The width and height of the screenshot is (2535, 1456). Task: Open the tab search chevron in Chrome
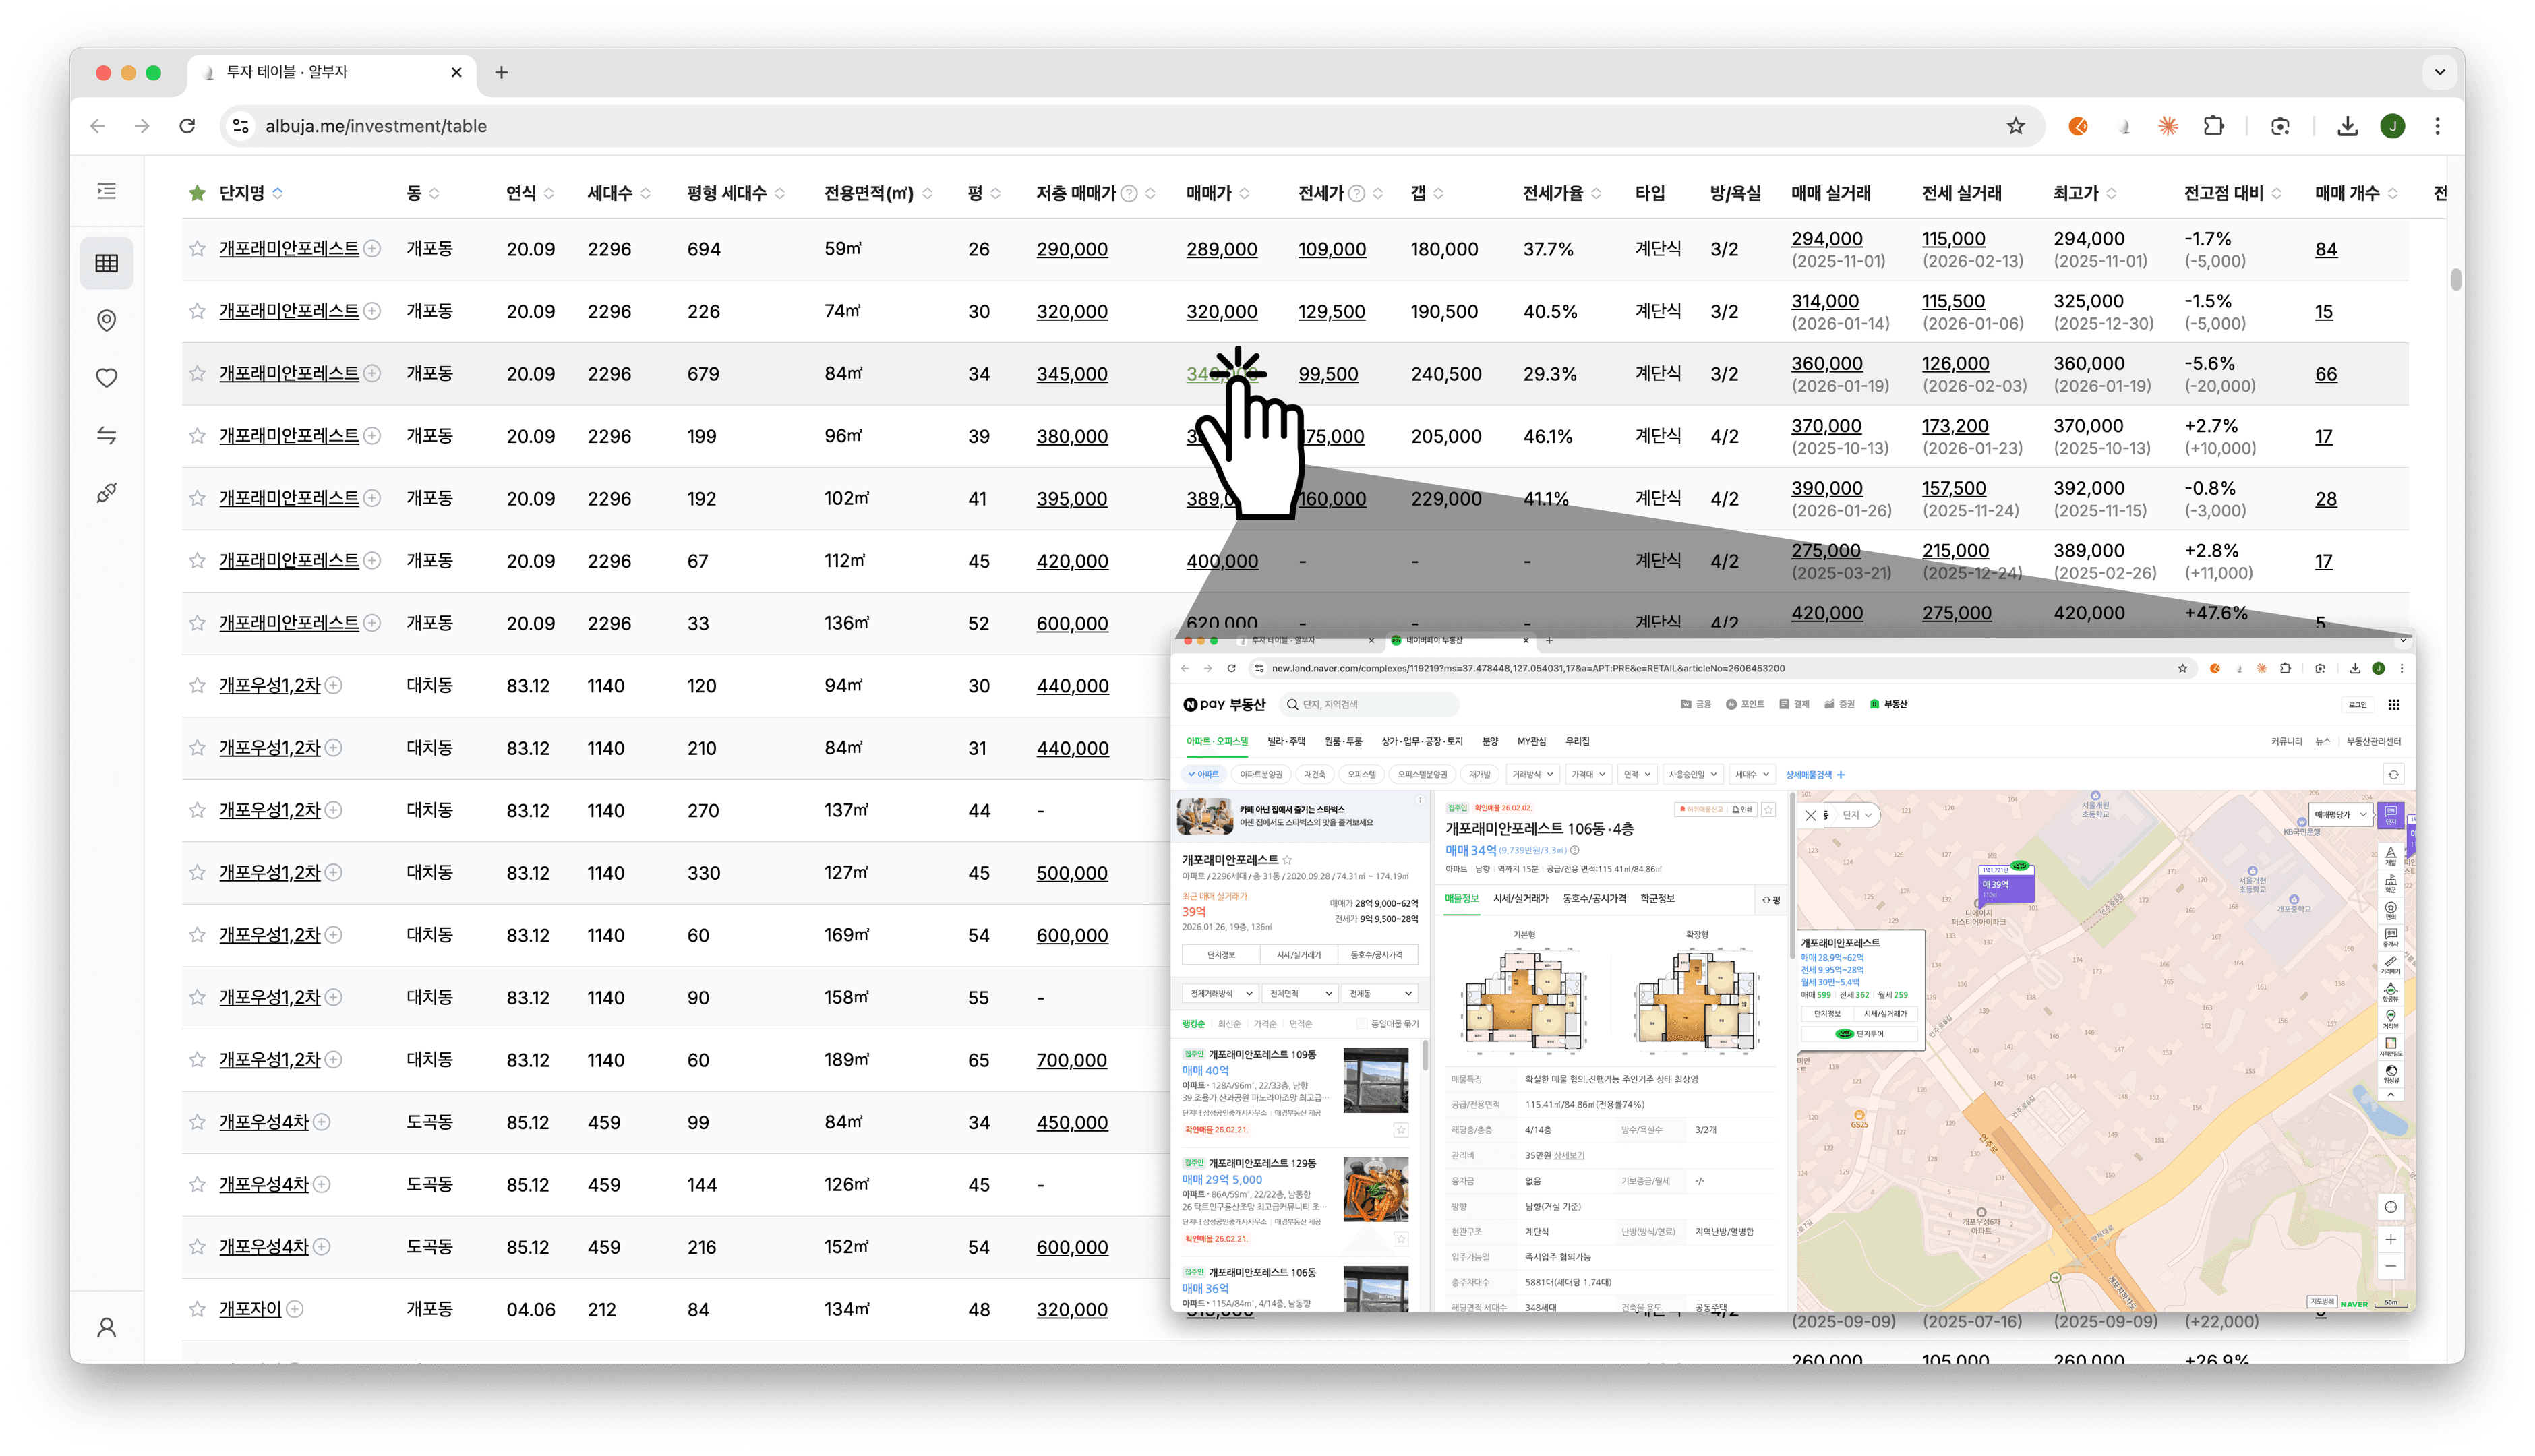[x=2440, y=72]
